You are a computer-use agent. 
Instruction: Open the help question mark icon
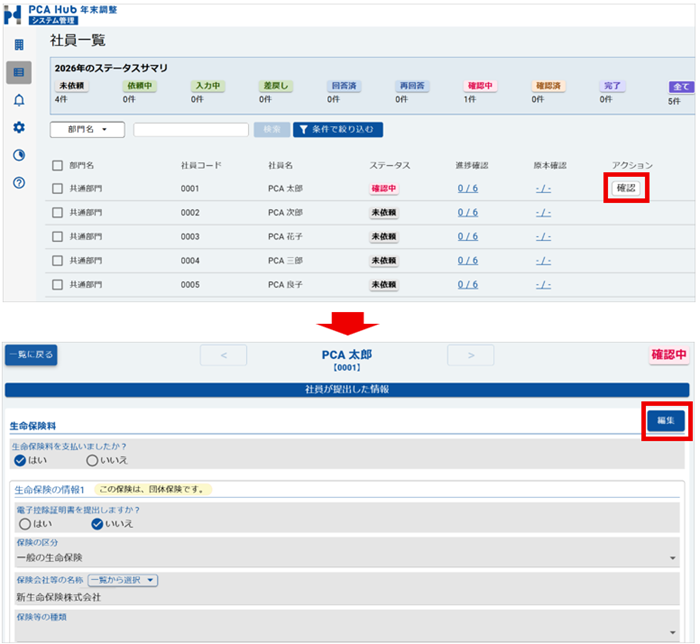(x=19, y=183)
